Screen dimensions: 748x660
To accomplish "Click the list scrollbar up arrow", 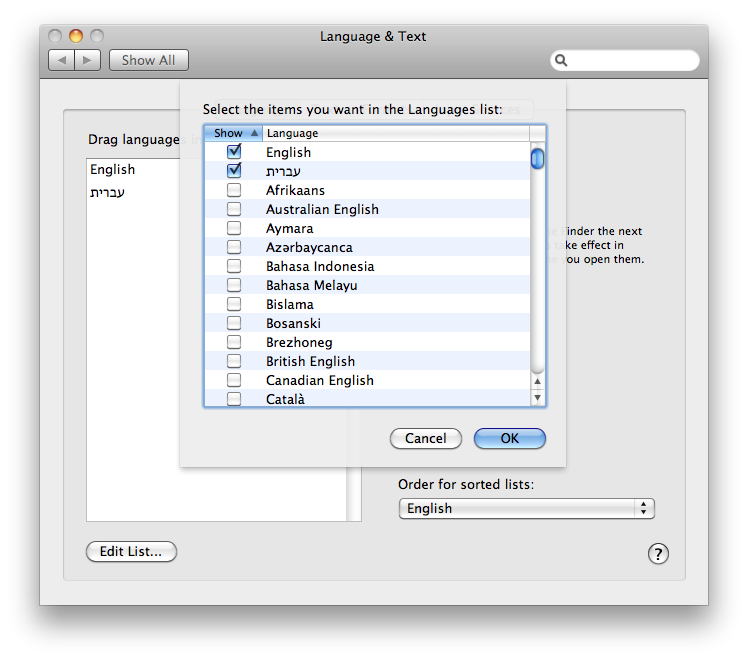I will coord(538,382).
